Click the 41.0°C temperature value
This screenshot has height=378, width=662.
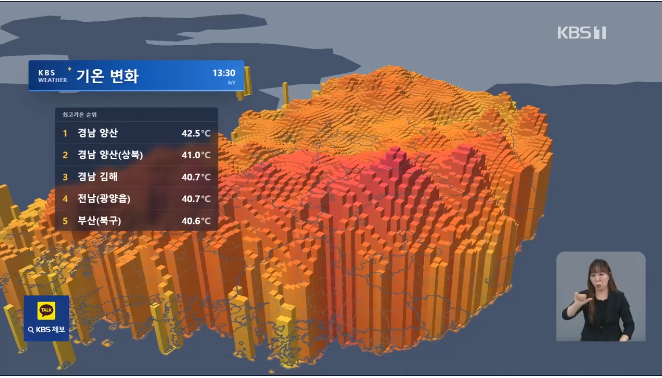tap(196, 155)
